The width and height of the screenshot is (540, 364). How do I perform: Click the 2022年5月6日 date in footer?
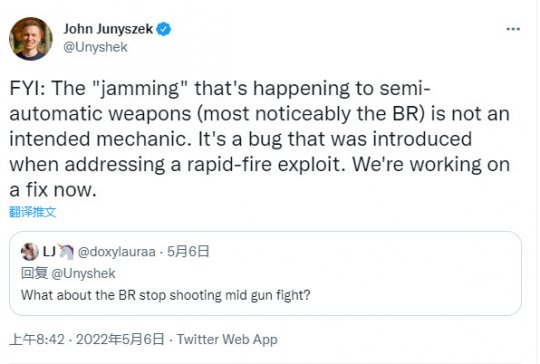pos(120,340)
